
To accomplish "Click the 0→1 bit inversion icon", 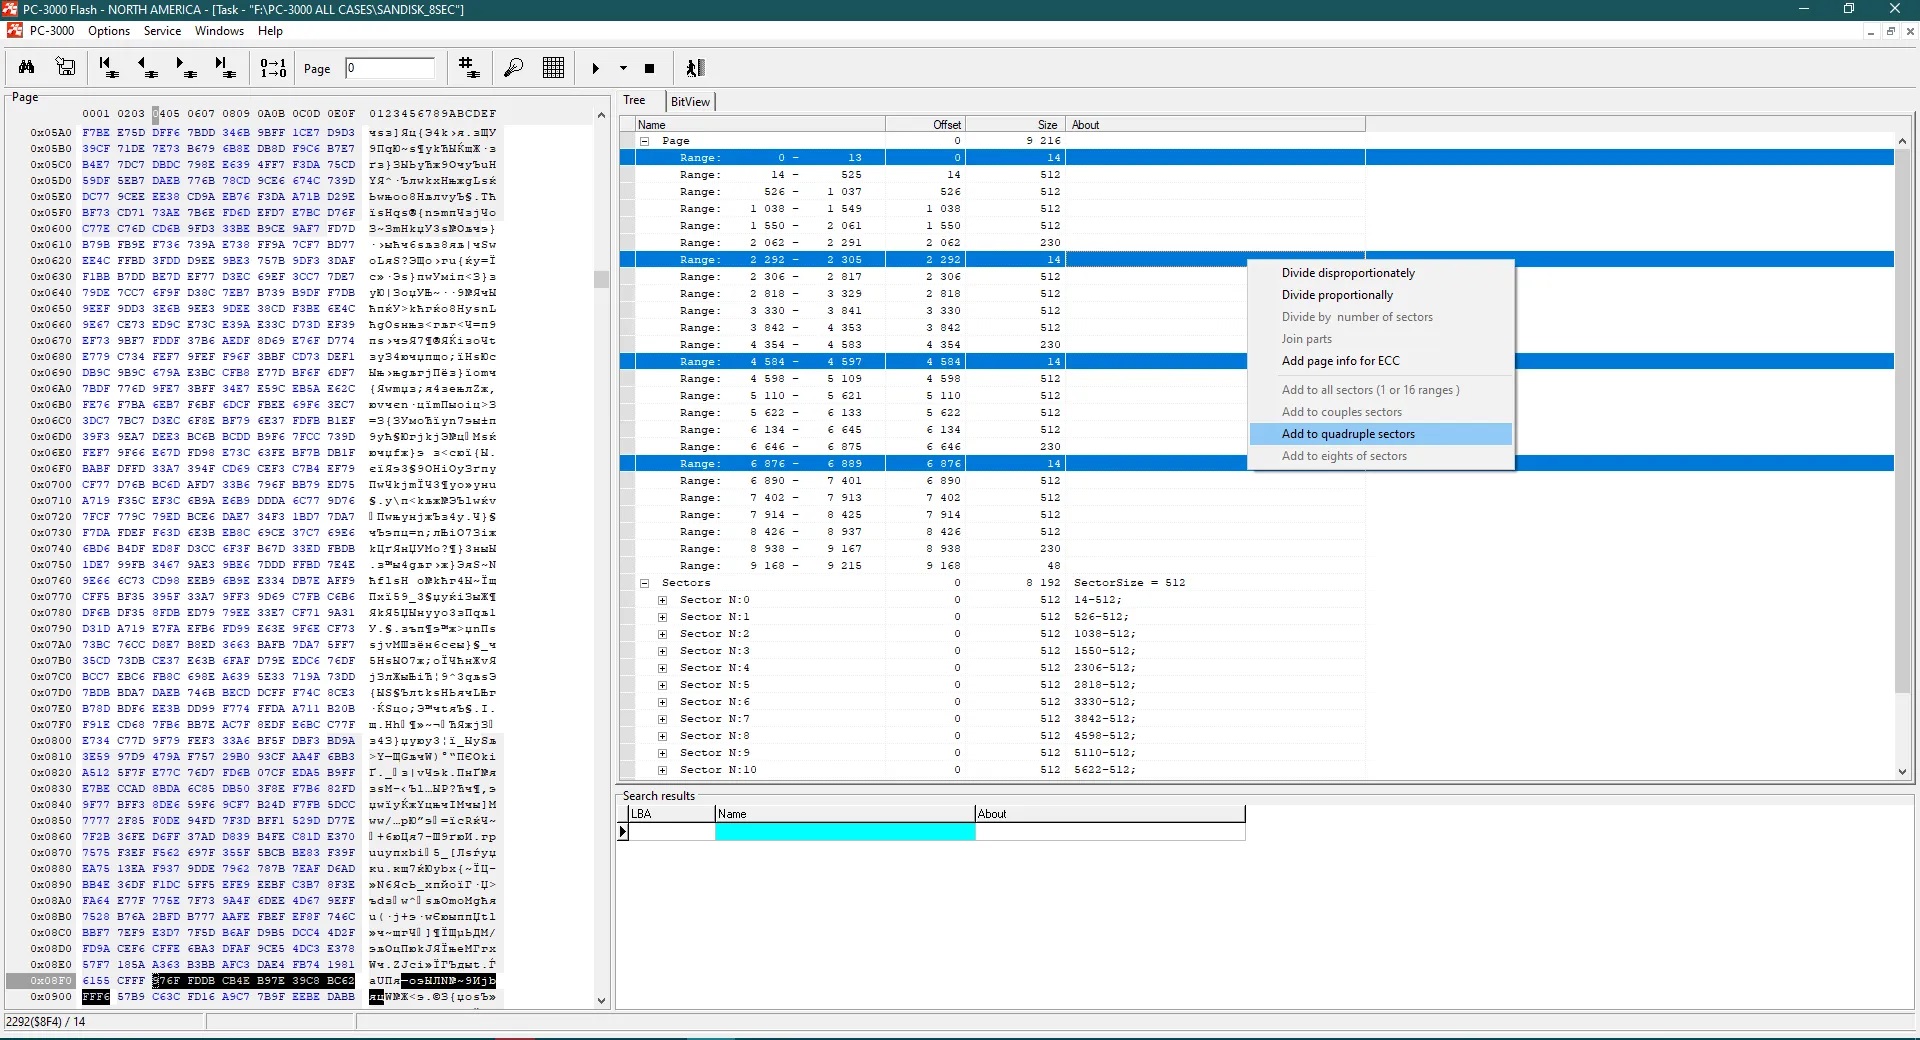I will pyautogui.click(x=273, y=68).
